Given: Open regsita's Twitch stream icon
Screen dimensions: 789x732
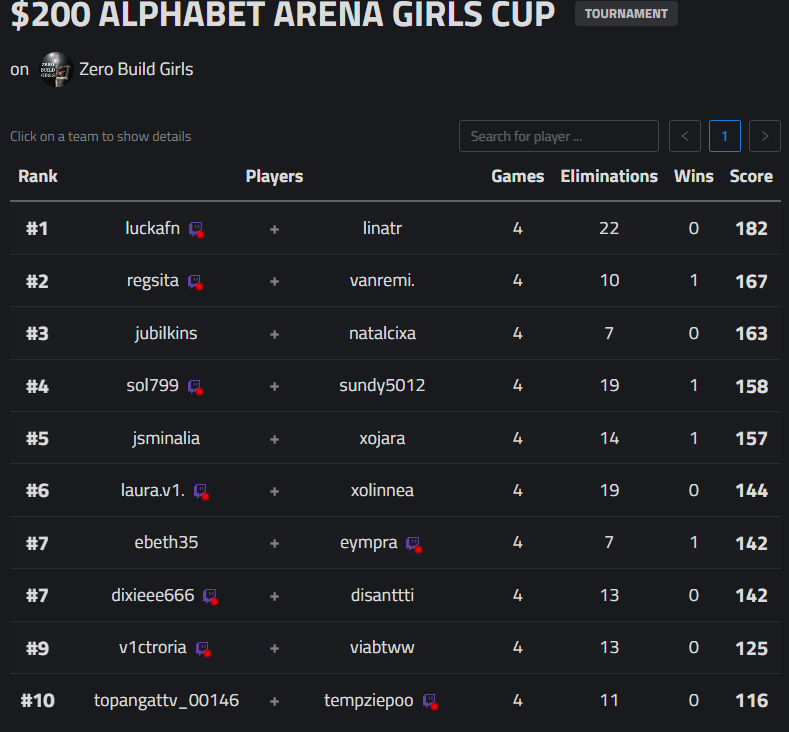Looking at the screenshot, I should [195, 282].
